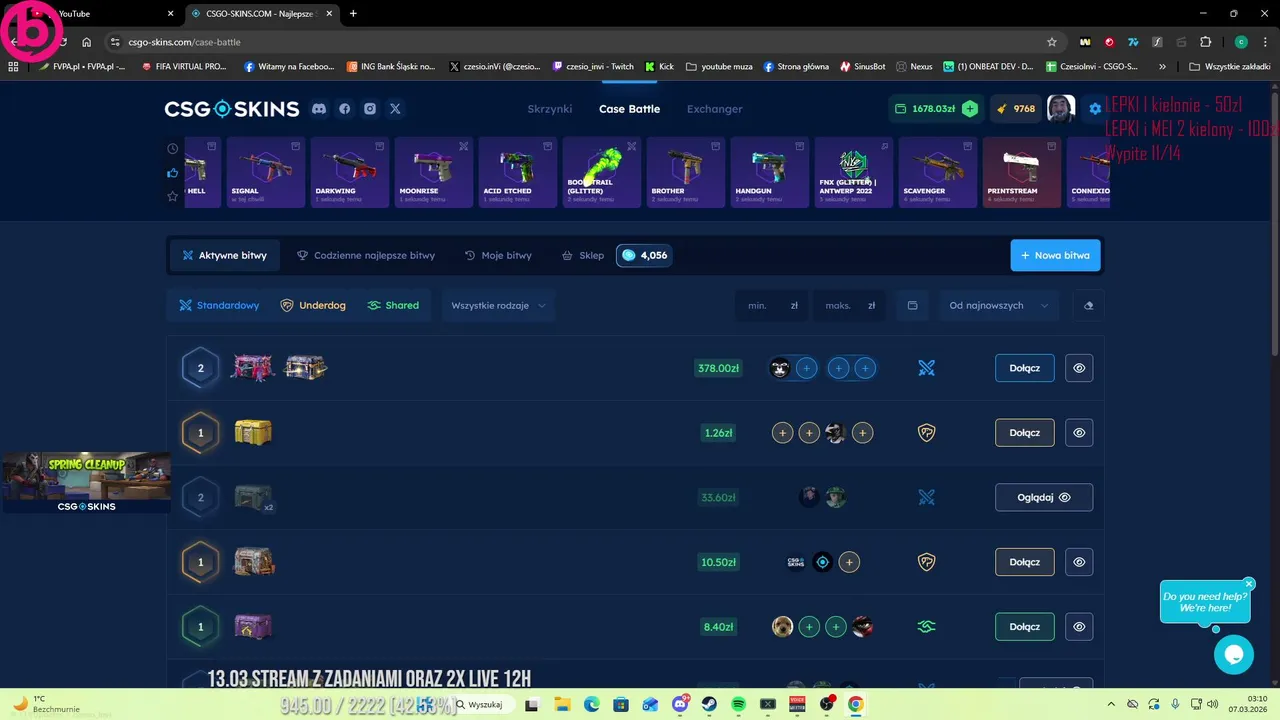This screenshot has width=1280, height=720.
Task: Open Discord from the Windows taskbar
Action: tap(681, 704)
